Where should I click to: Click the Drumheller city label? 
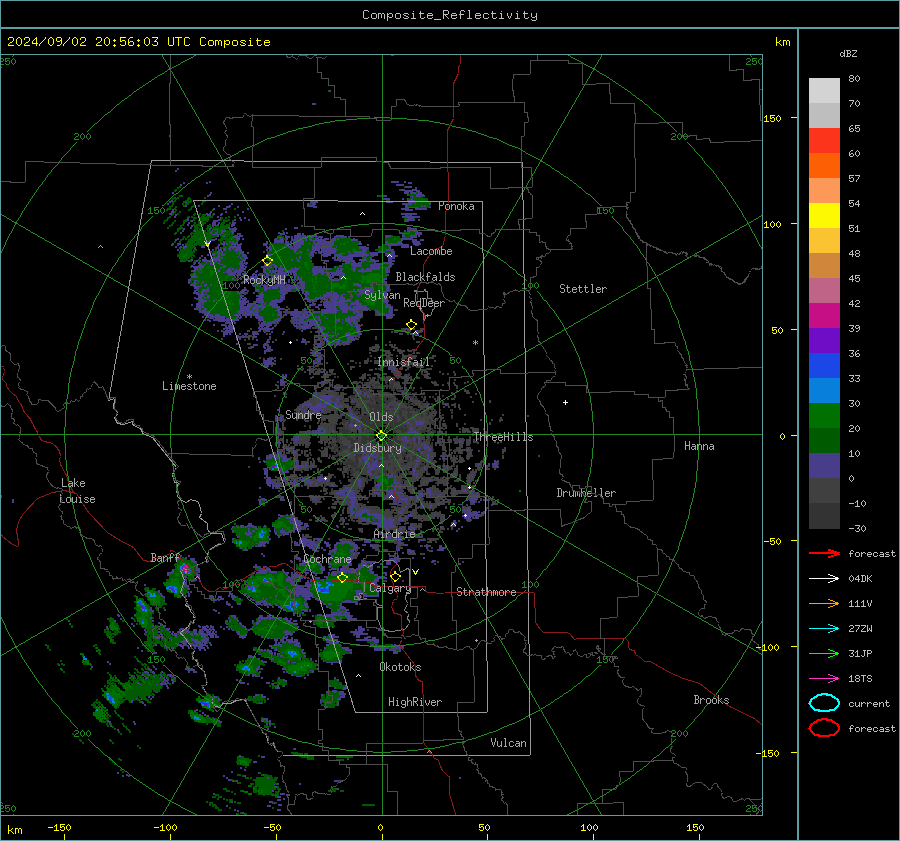586,493
